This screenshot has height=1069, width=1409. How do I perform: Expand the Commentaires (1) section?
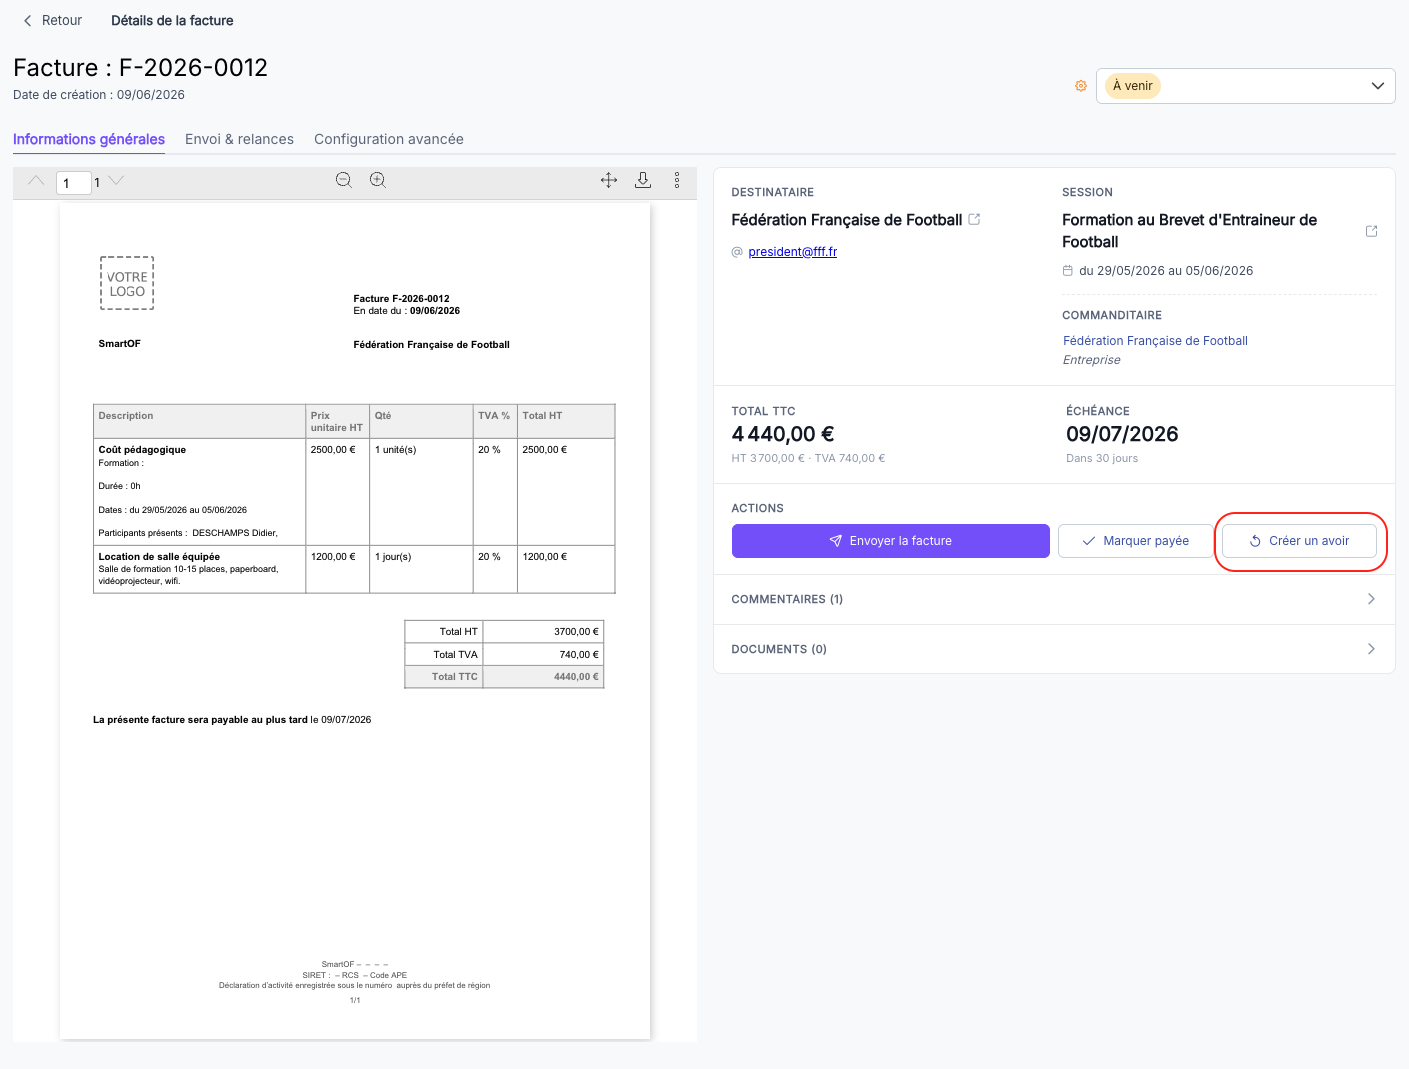click(1054, 599)
